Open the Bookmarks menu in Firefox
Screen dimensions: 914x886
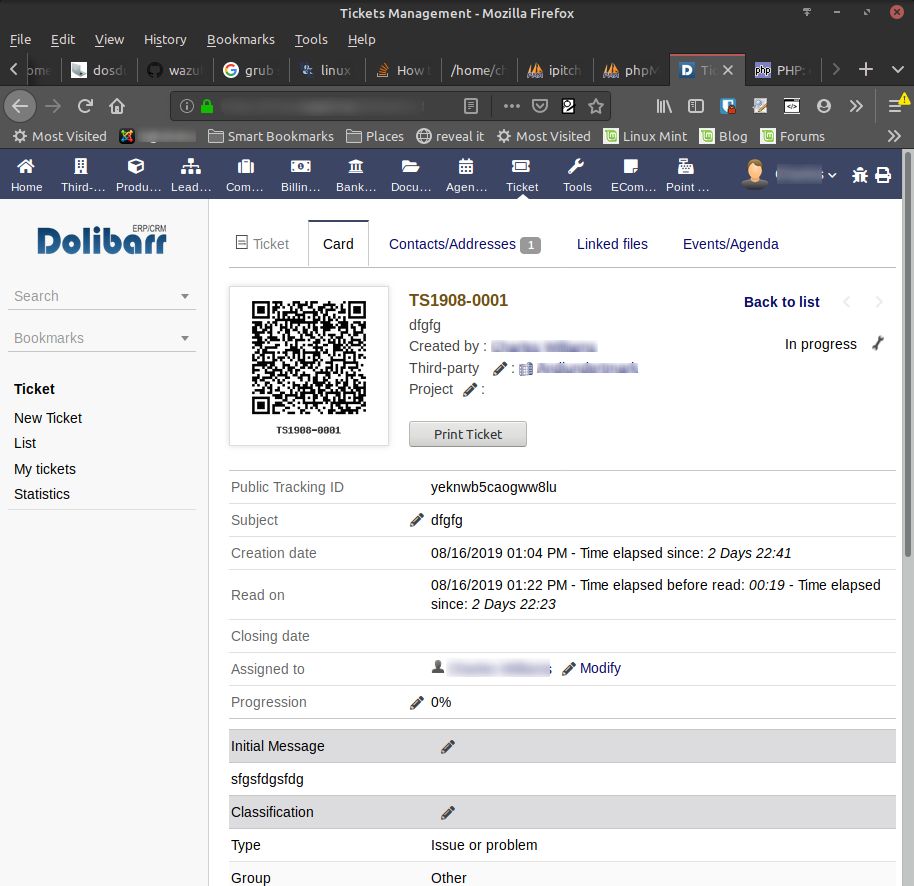(240, 39)
